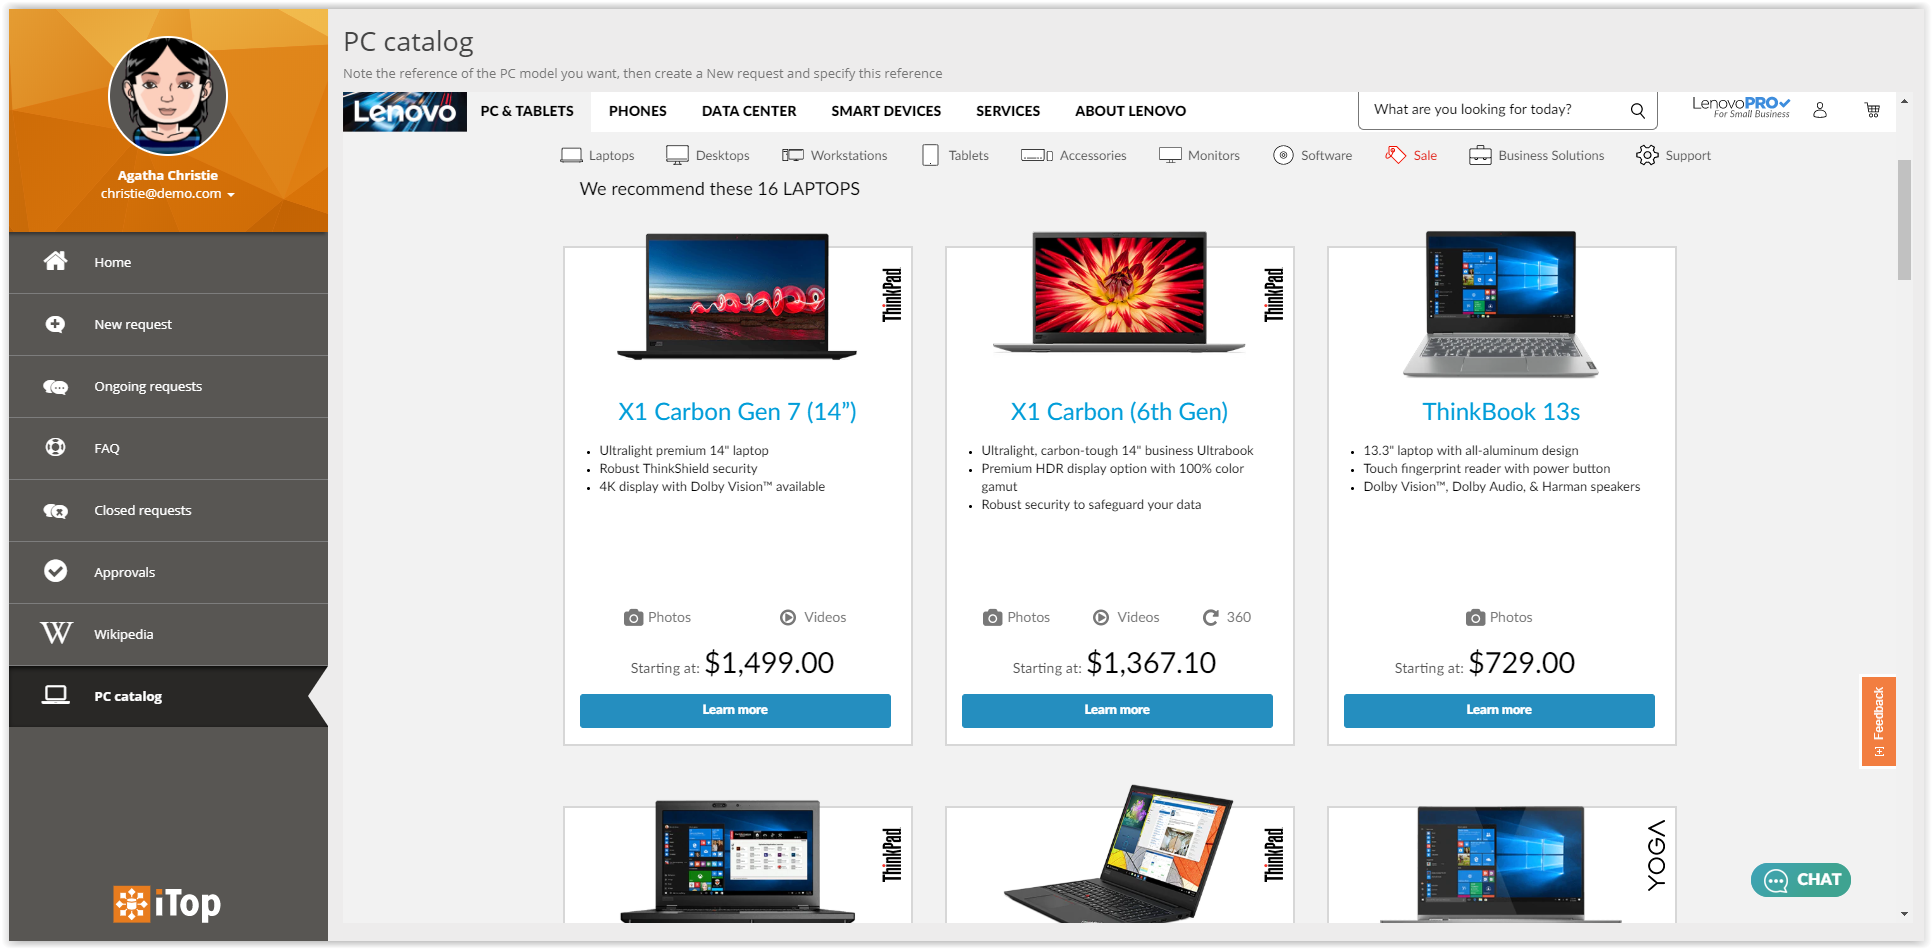Screen dimensions: 1932x949
Task: Open the CHAT bubble button
Action: click(1801, 880)
